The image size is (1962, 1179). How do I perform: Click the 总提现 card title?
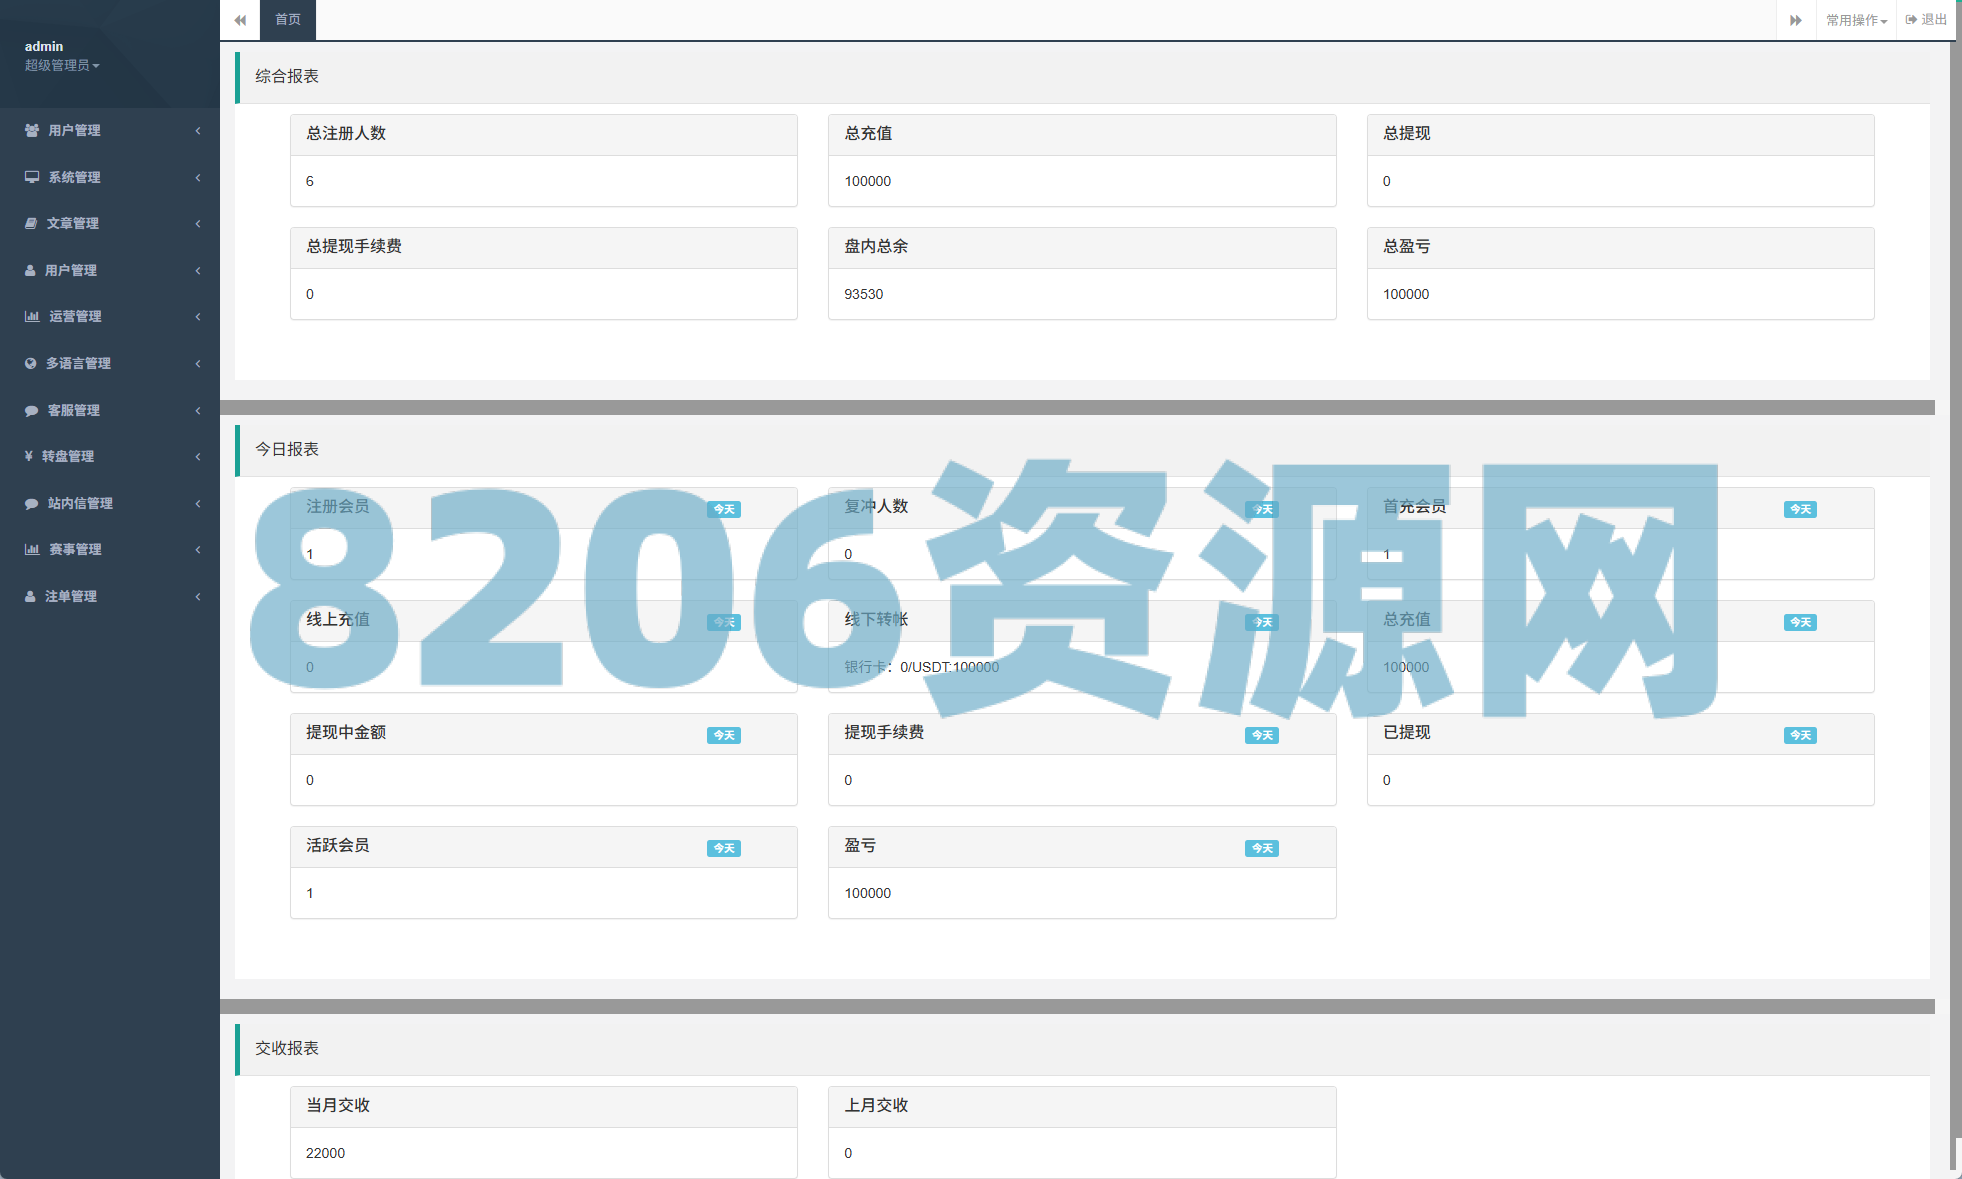[x=1407, y=133]
